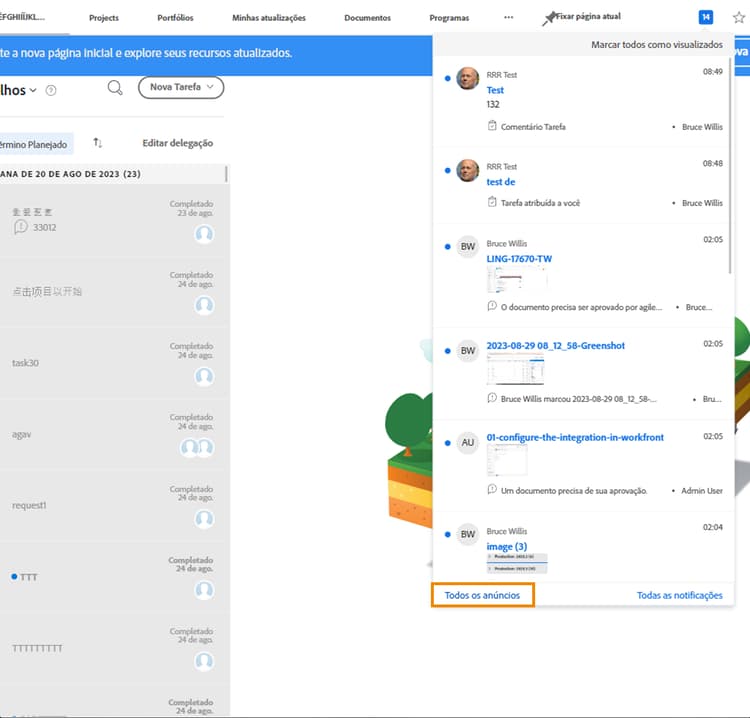Click AU avatar on configure-the-integration notification
The width and height of the screenshot is (750, 718).
click(x=467, y=443)
